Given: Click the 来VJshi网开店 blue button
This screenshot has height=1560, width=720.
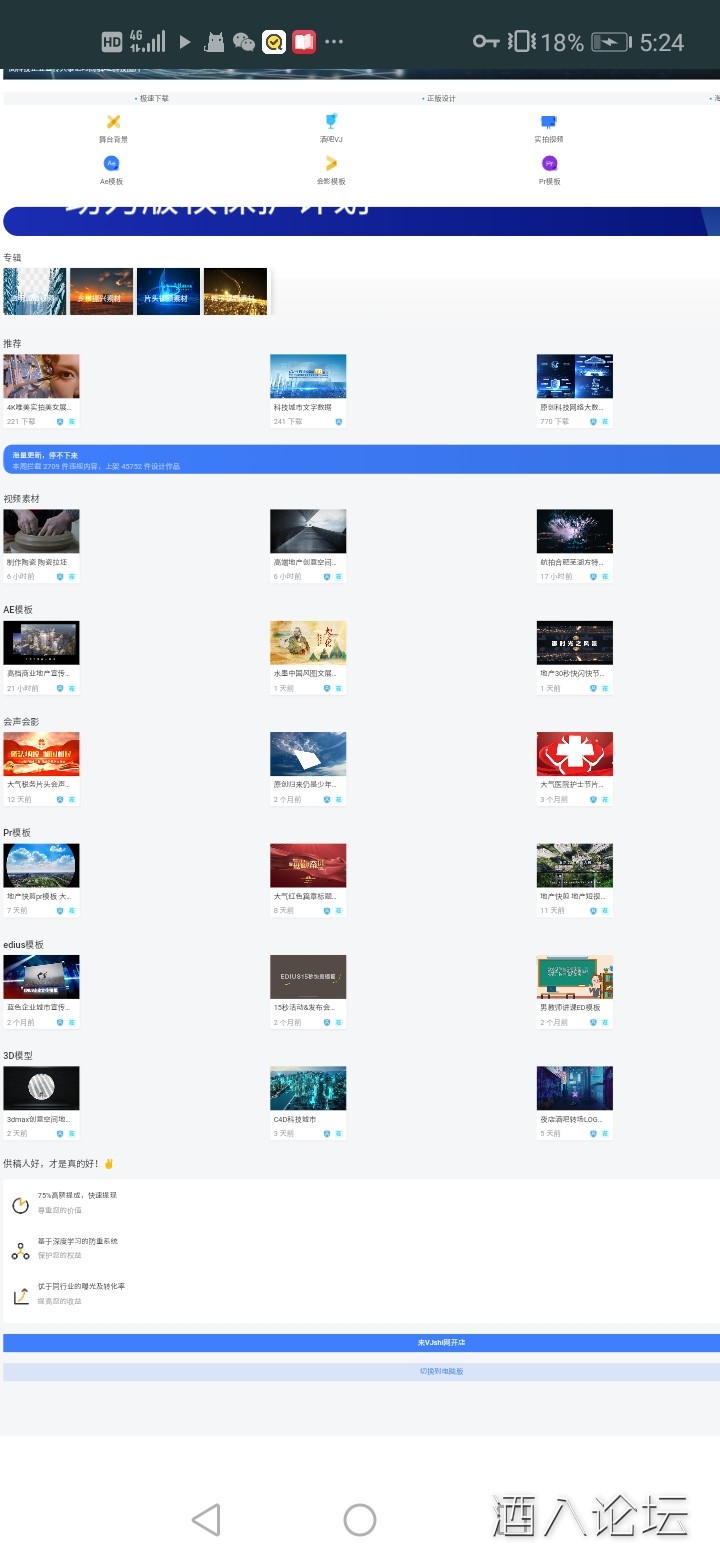Looking at the screenshot, I should (x=360, y=1342).
